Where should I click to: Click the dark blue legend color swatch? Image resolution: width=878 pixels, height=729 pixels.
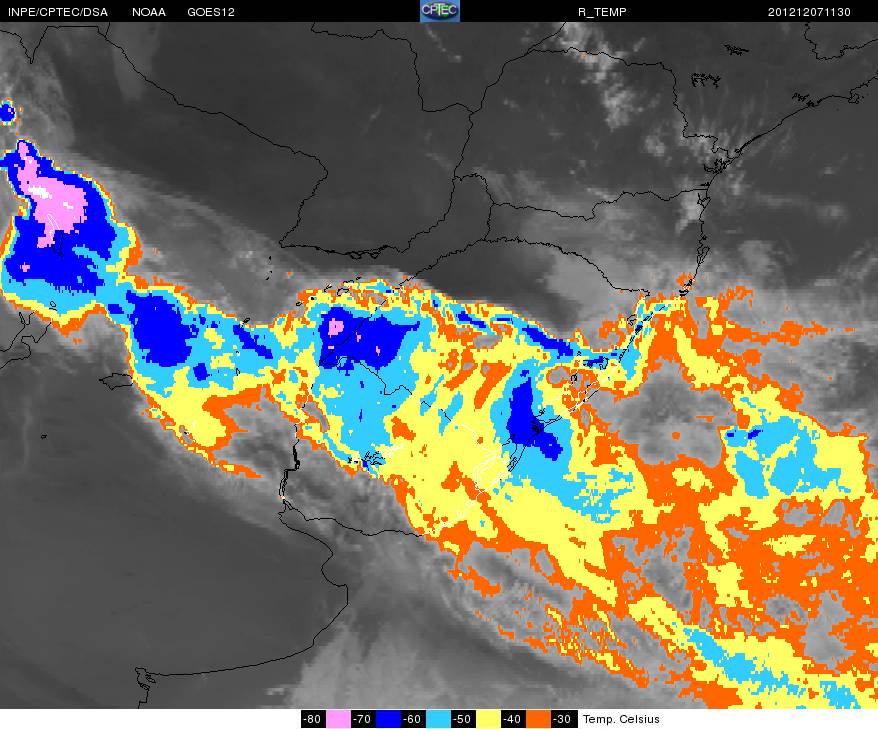coord(388,719)
